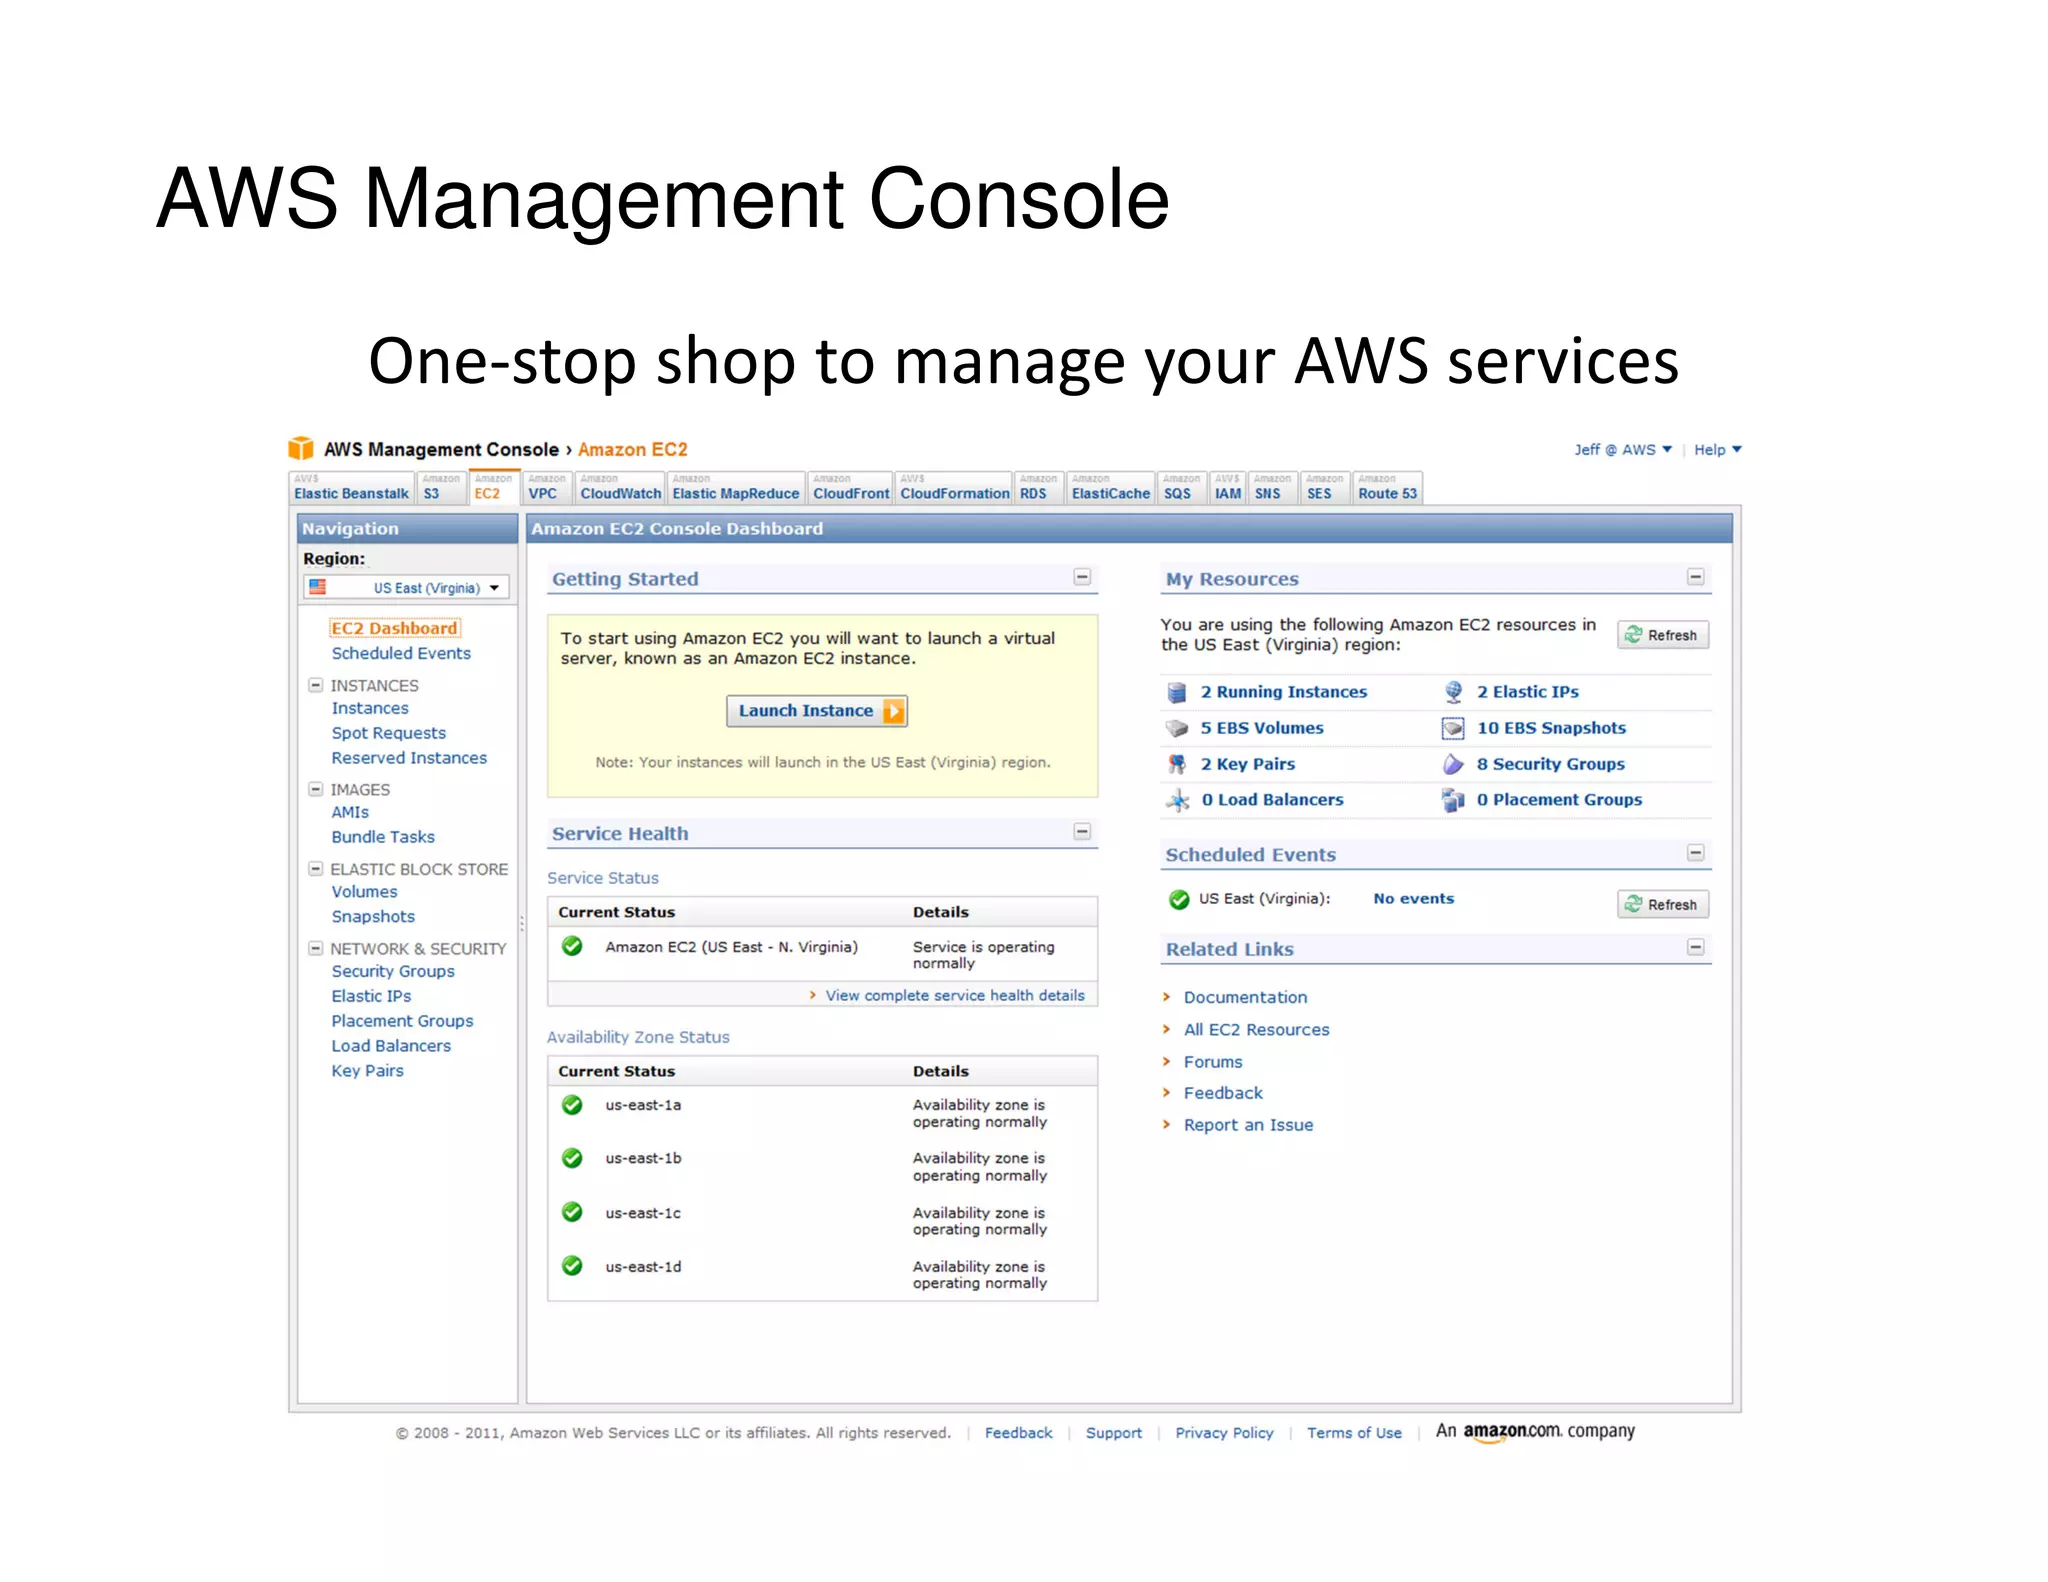Open the Documentation related link
Screen dimensions: 2048x1582
click(1245, 997)
